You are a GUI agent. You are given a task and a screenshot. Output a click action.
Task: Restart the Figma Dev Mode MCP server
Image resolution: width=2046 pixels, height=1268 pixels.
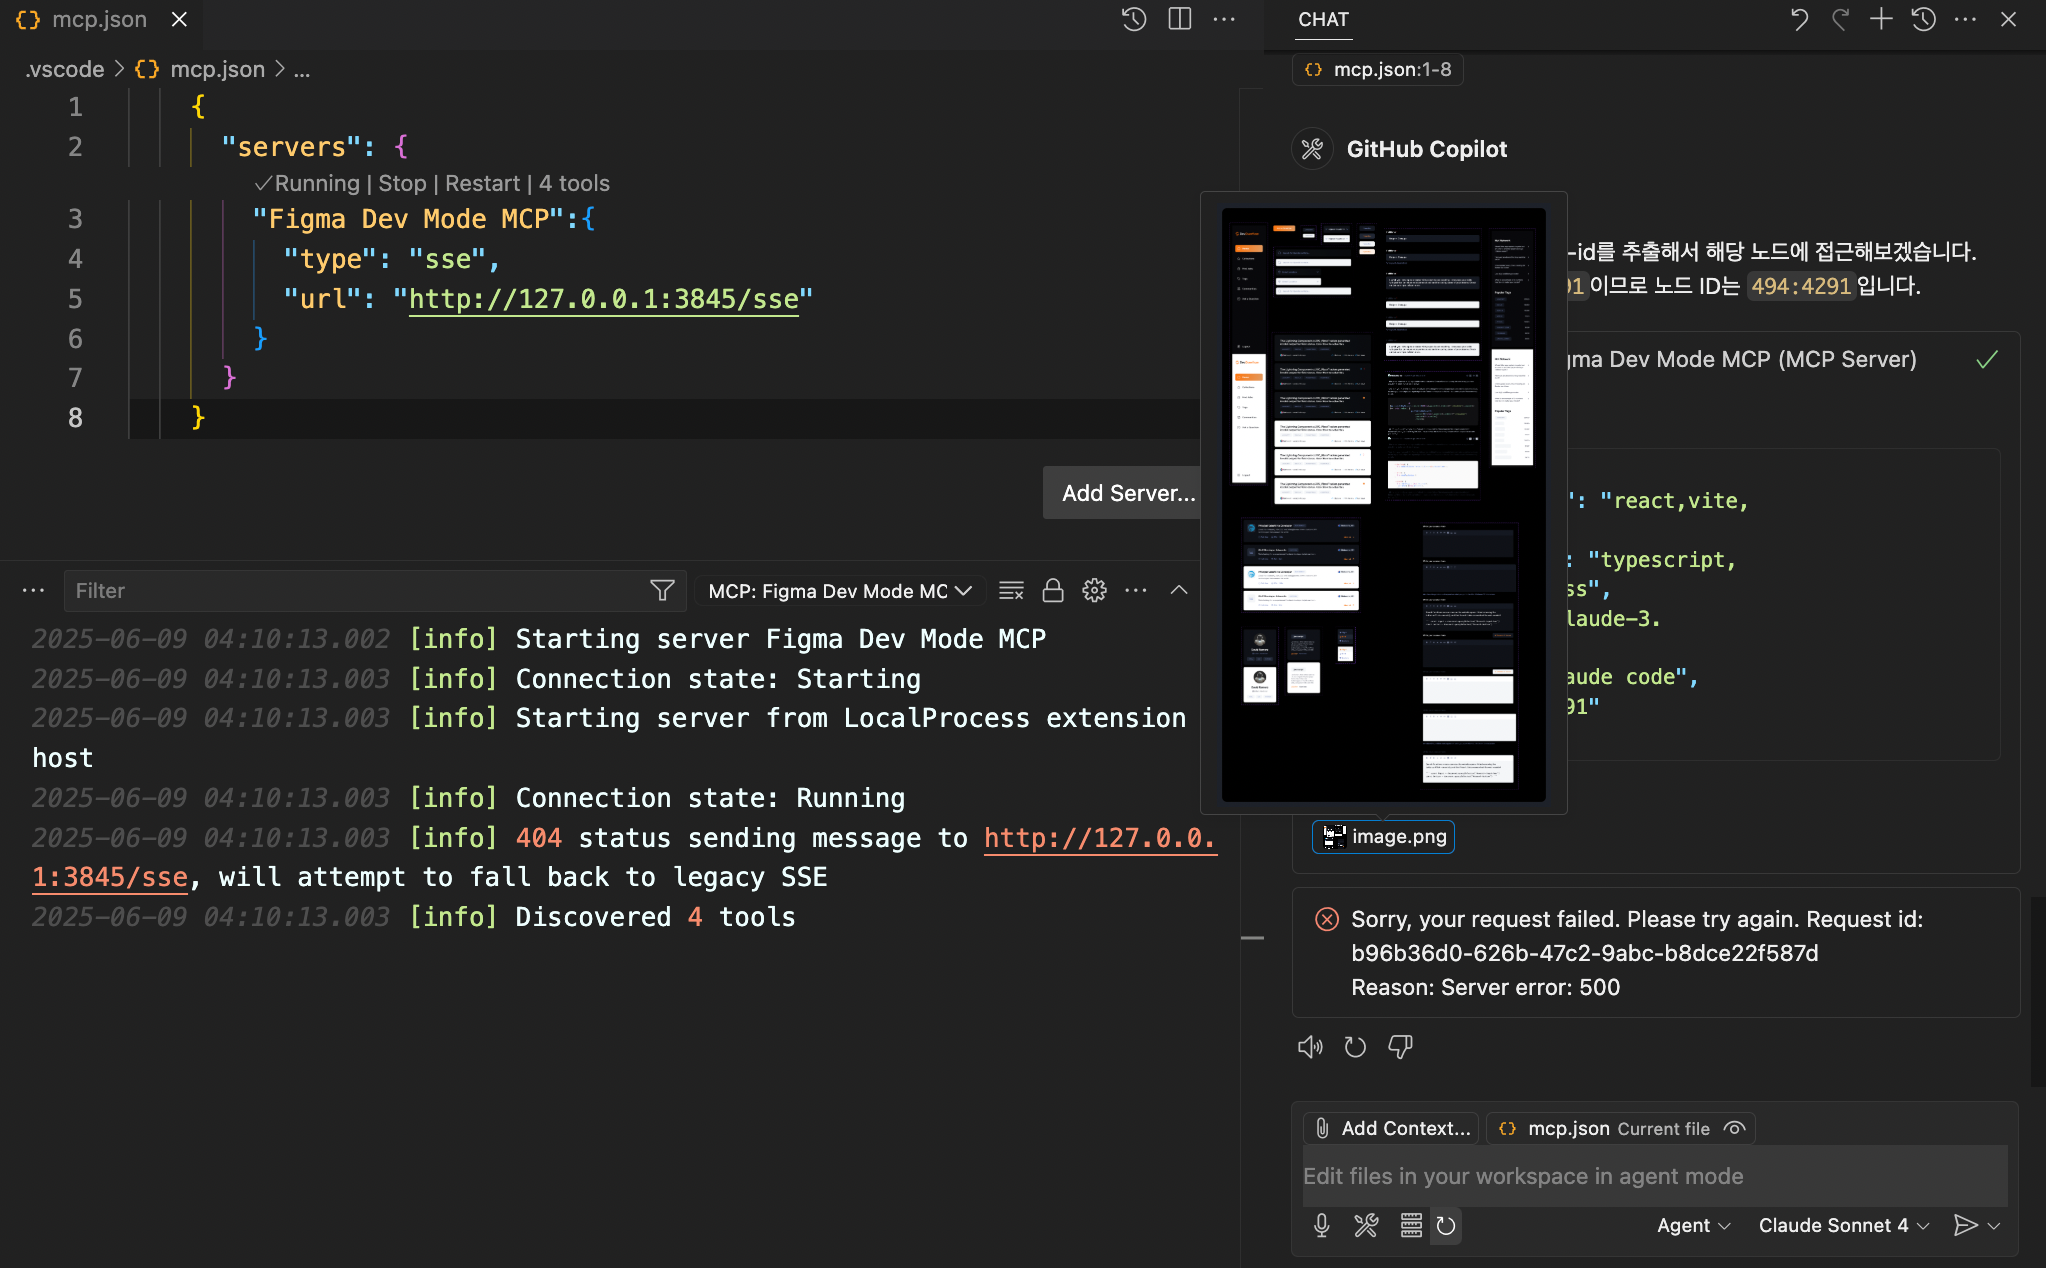tap(482, 184)
